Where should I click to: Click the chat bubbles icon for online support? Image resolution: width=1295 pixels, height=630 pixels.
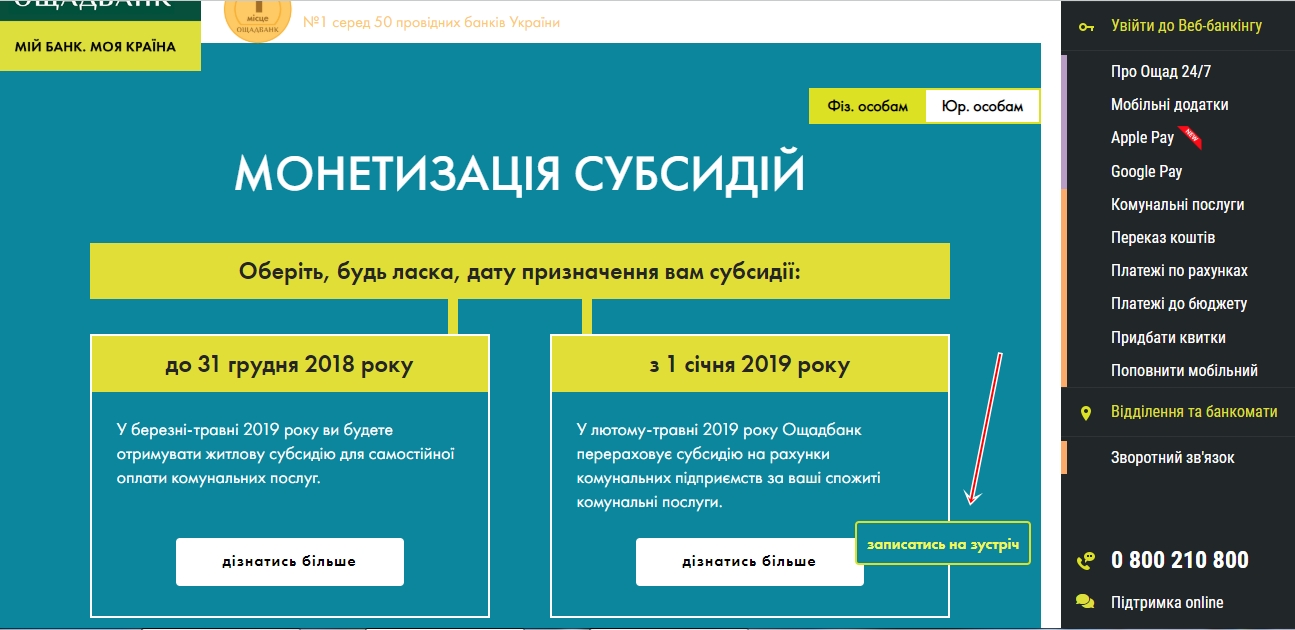[x=1085, y=602]
